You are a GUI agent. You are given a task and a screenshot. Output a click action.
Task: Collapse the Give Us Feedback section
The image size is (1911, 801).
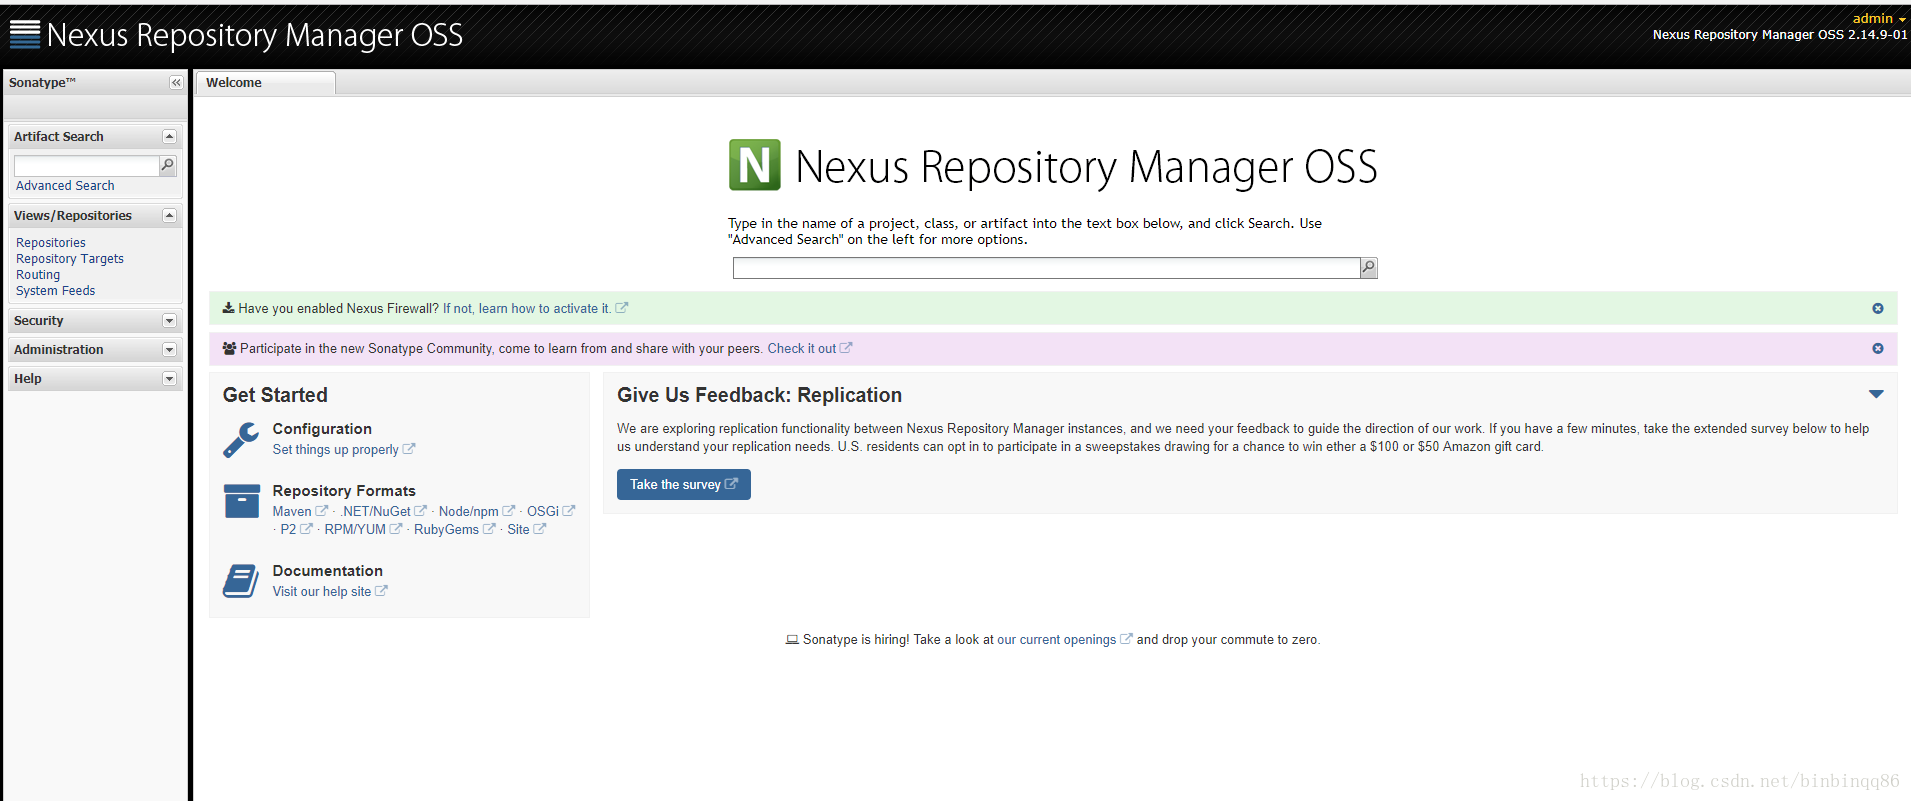pos(1876,394)
